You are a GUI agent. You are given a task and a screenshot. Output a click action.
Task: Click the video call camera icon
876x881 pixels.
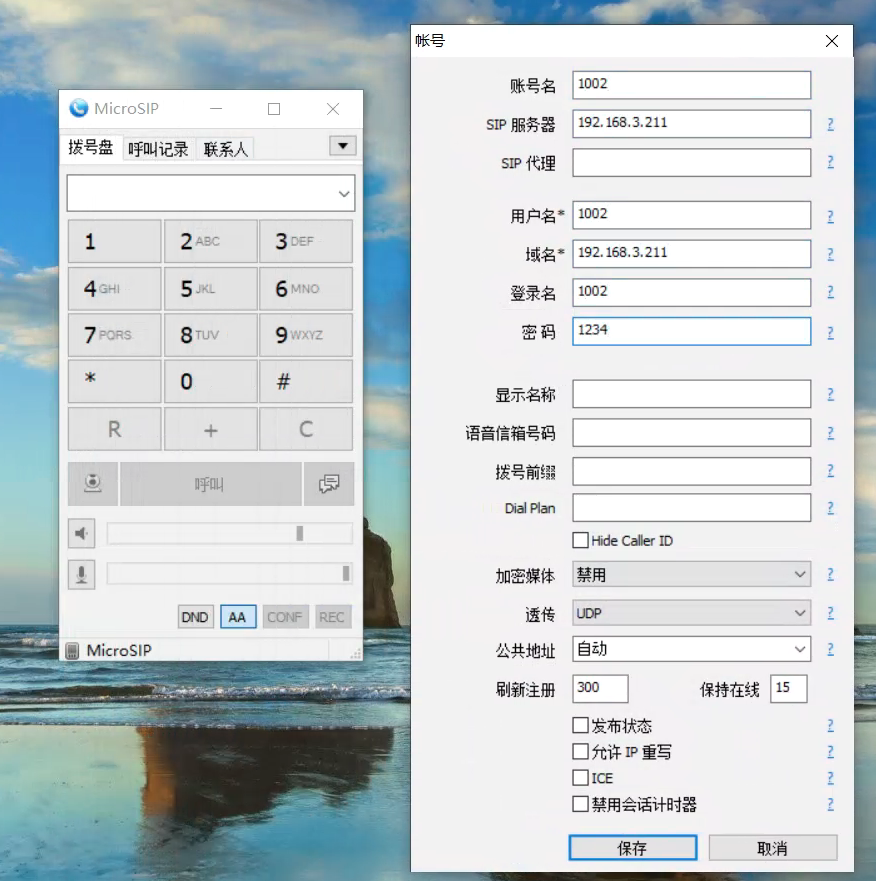point(93,484)
